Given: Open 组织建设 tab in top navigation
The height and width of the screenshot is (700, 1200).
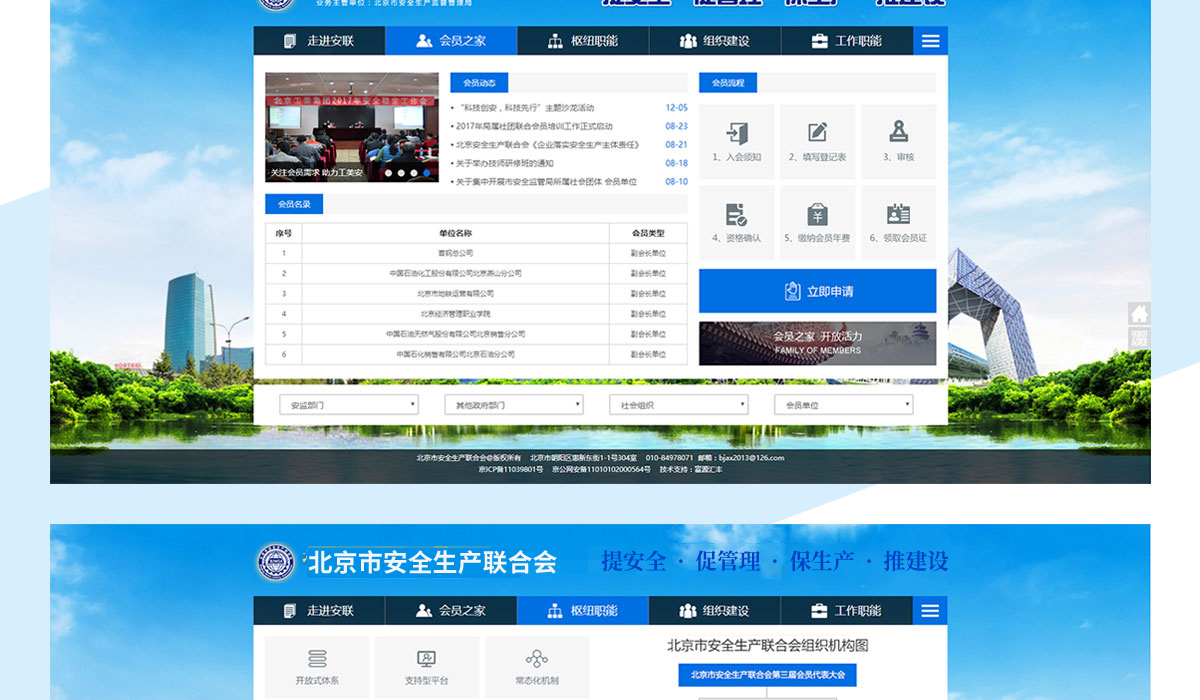Looking at the screenshot, I should click(714, 41).
